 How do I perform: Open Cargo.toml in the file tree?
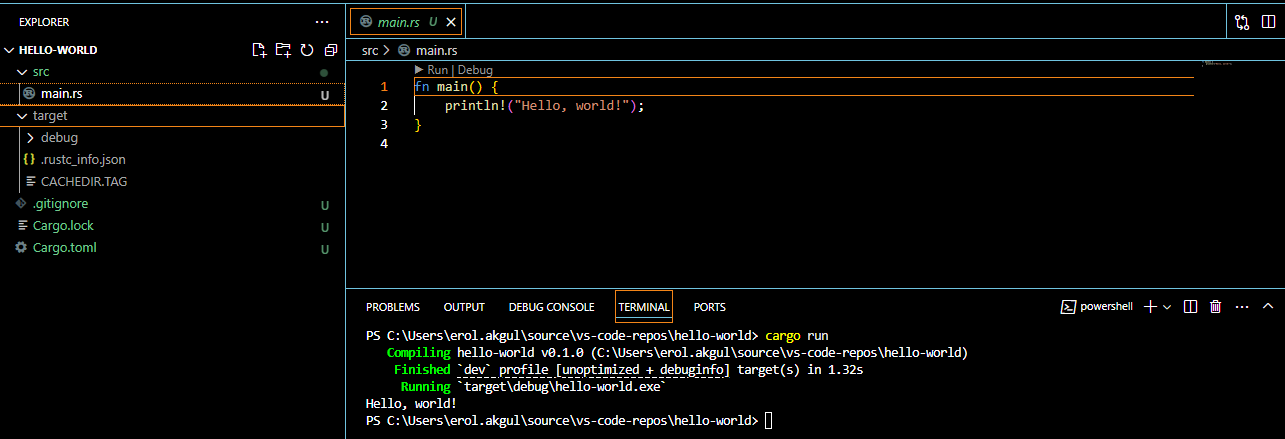click(64, 248)
